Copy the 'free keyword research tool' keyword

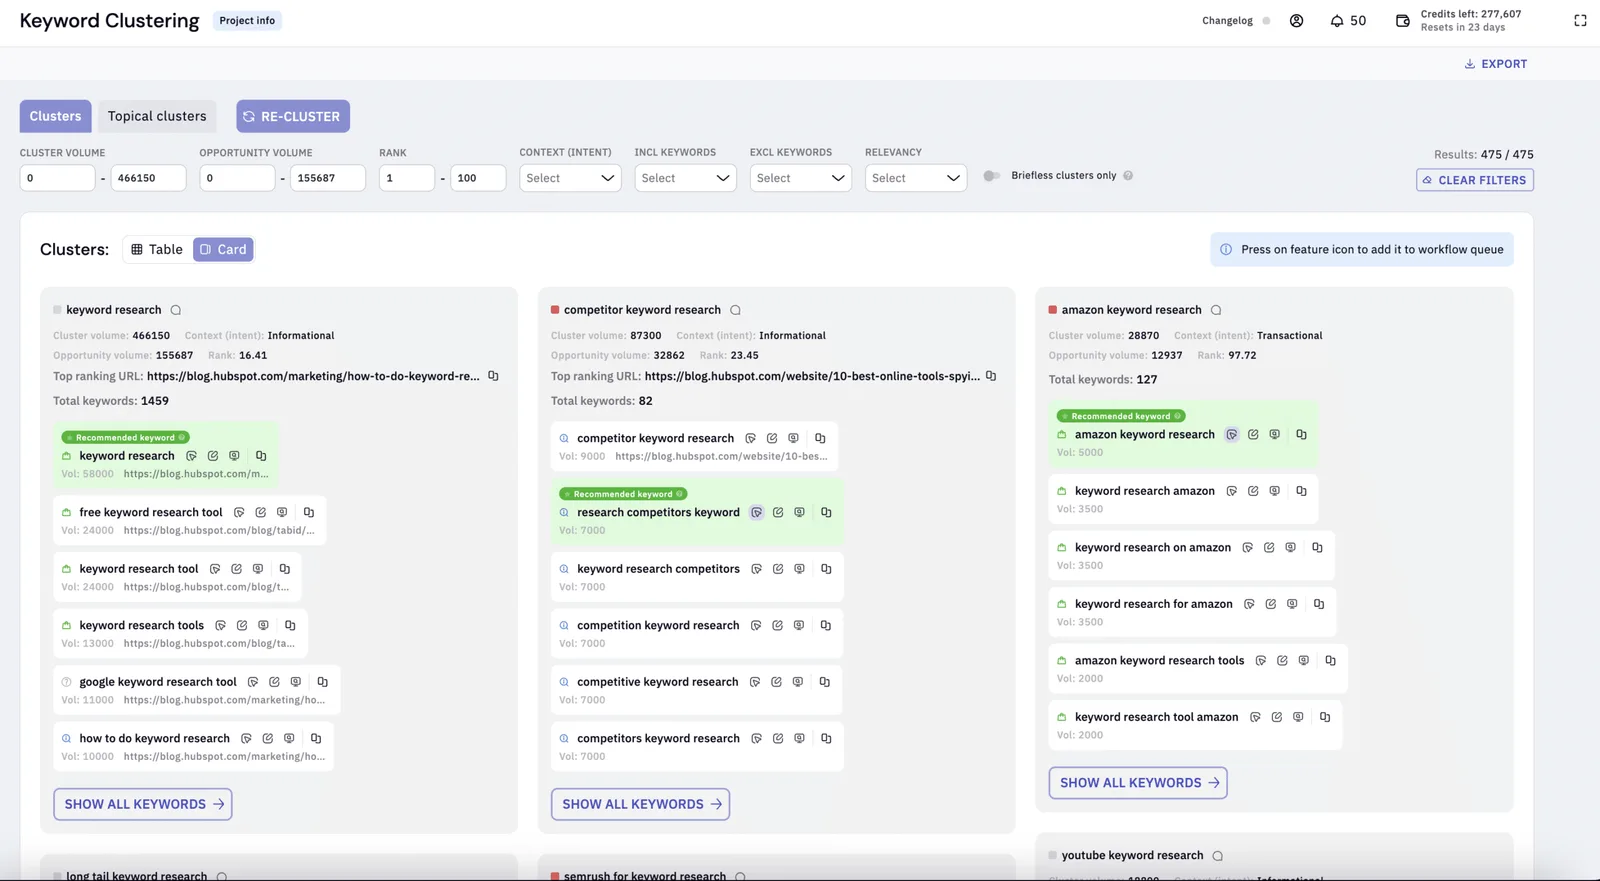[309, 512]
